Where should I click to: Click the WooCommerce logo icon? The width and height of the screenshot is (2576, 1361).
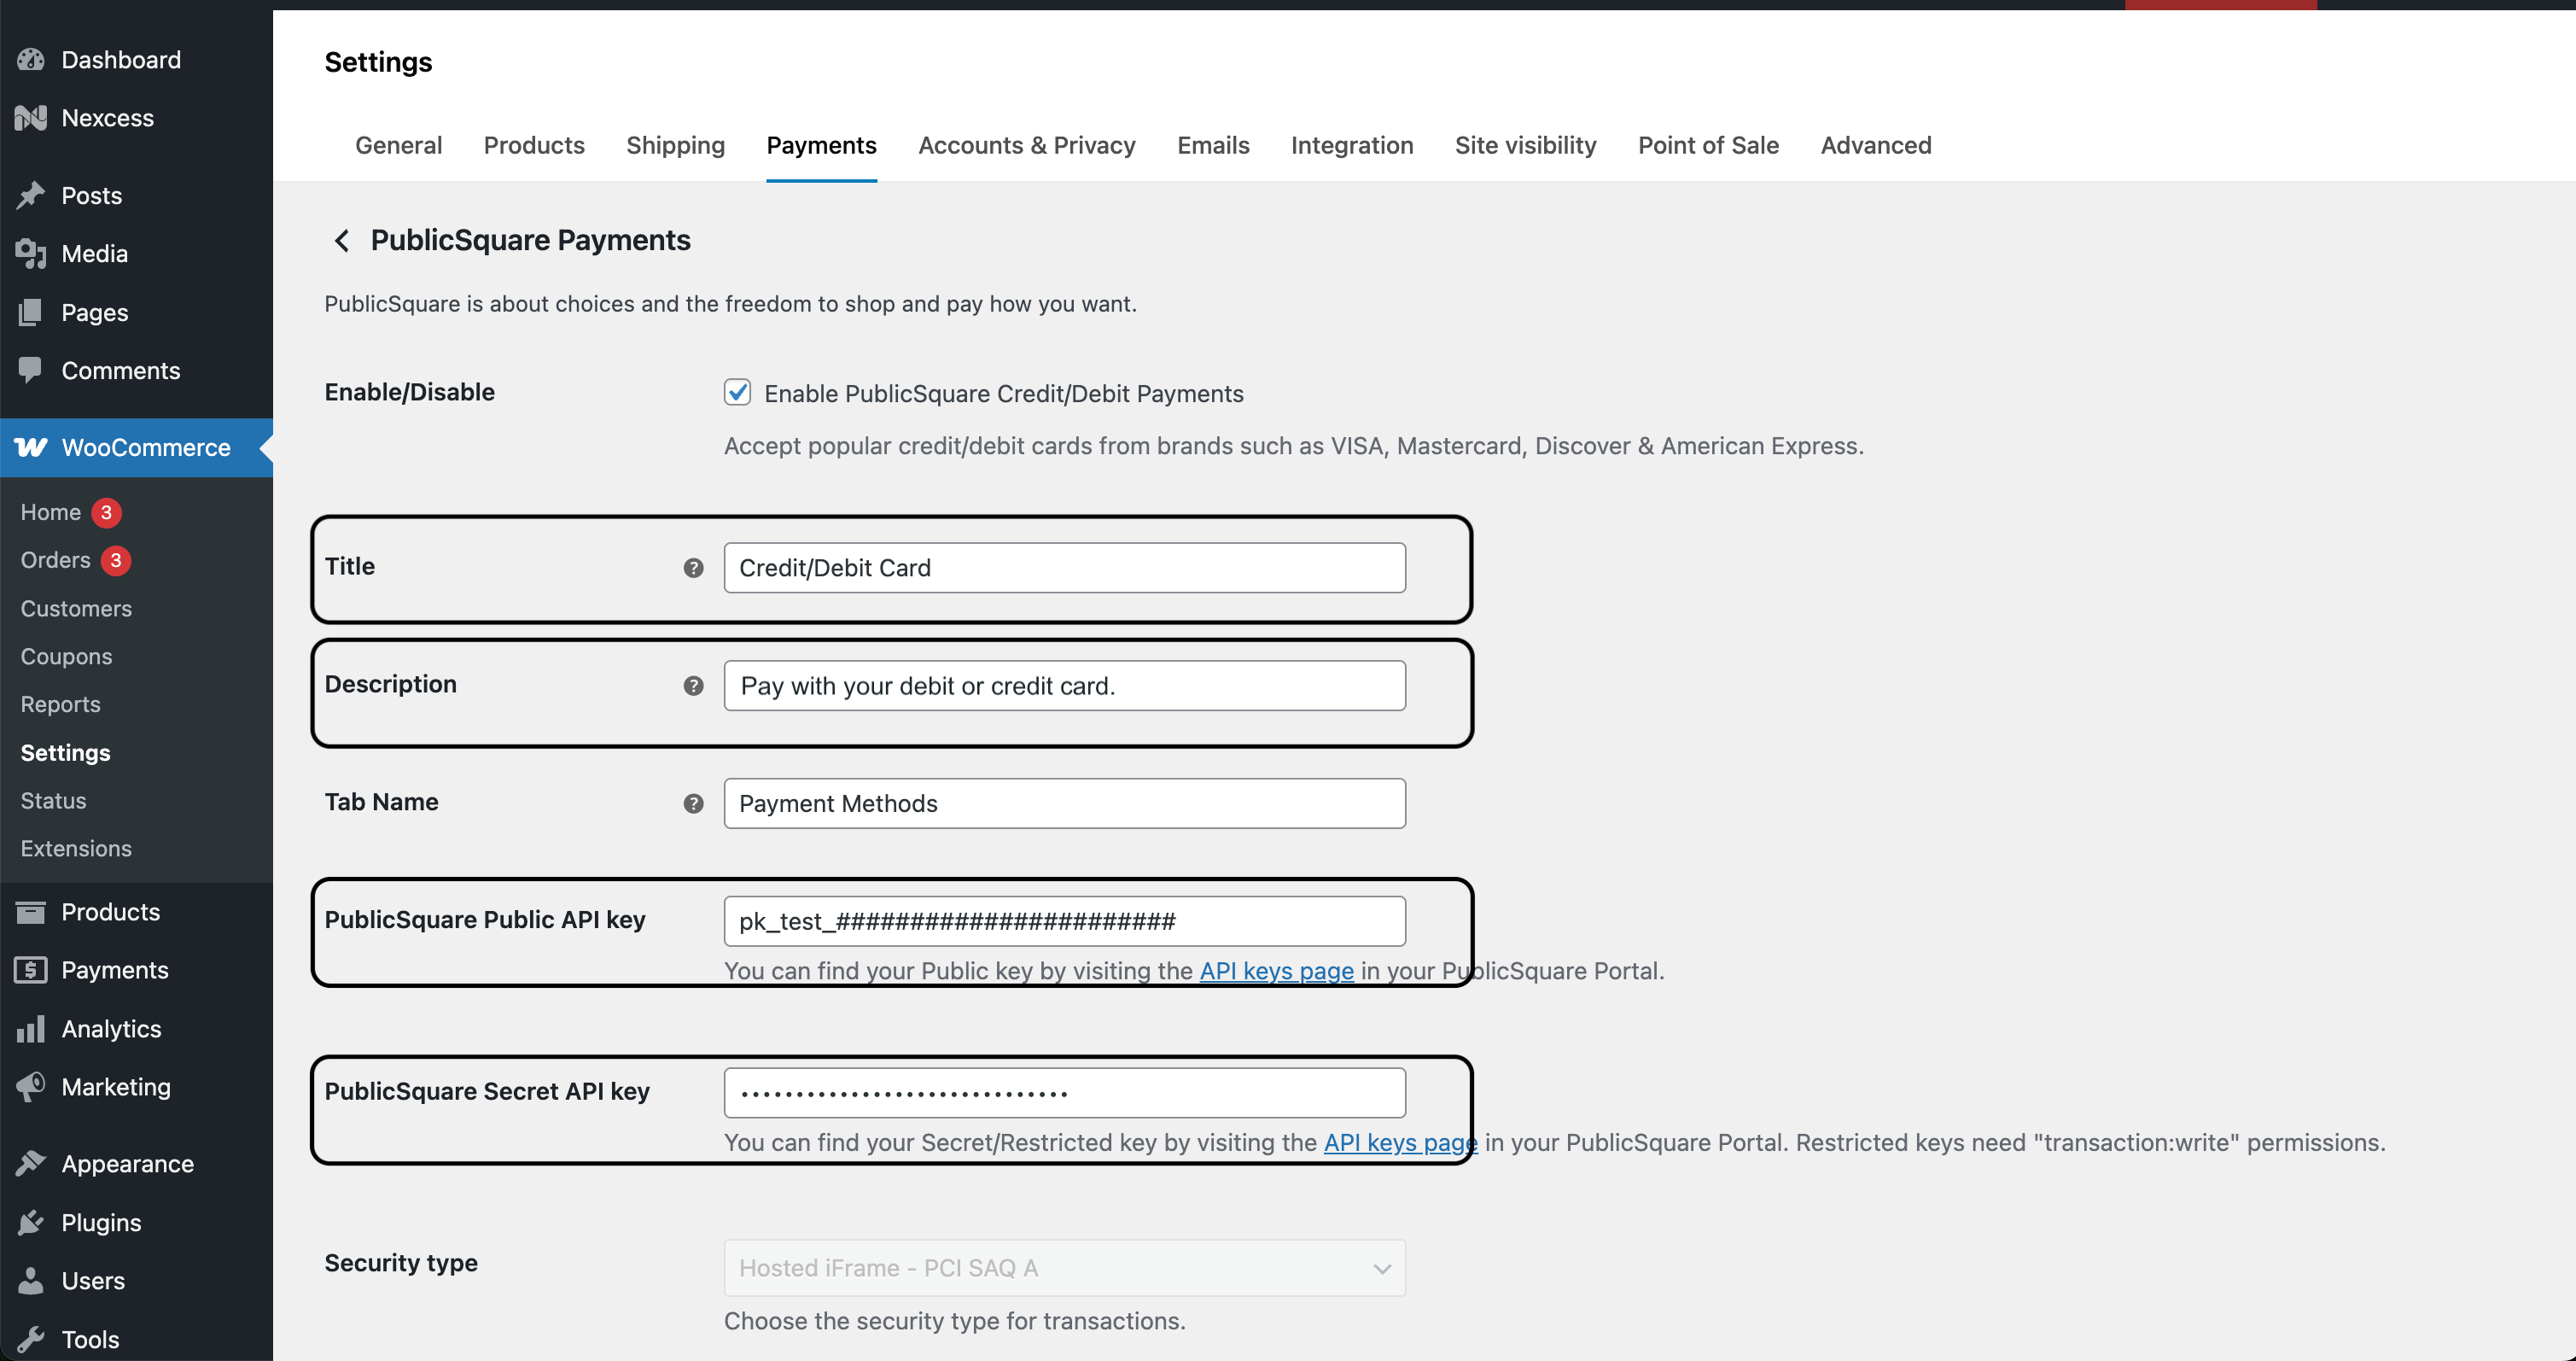tap(31, 447)
